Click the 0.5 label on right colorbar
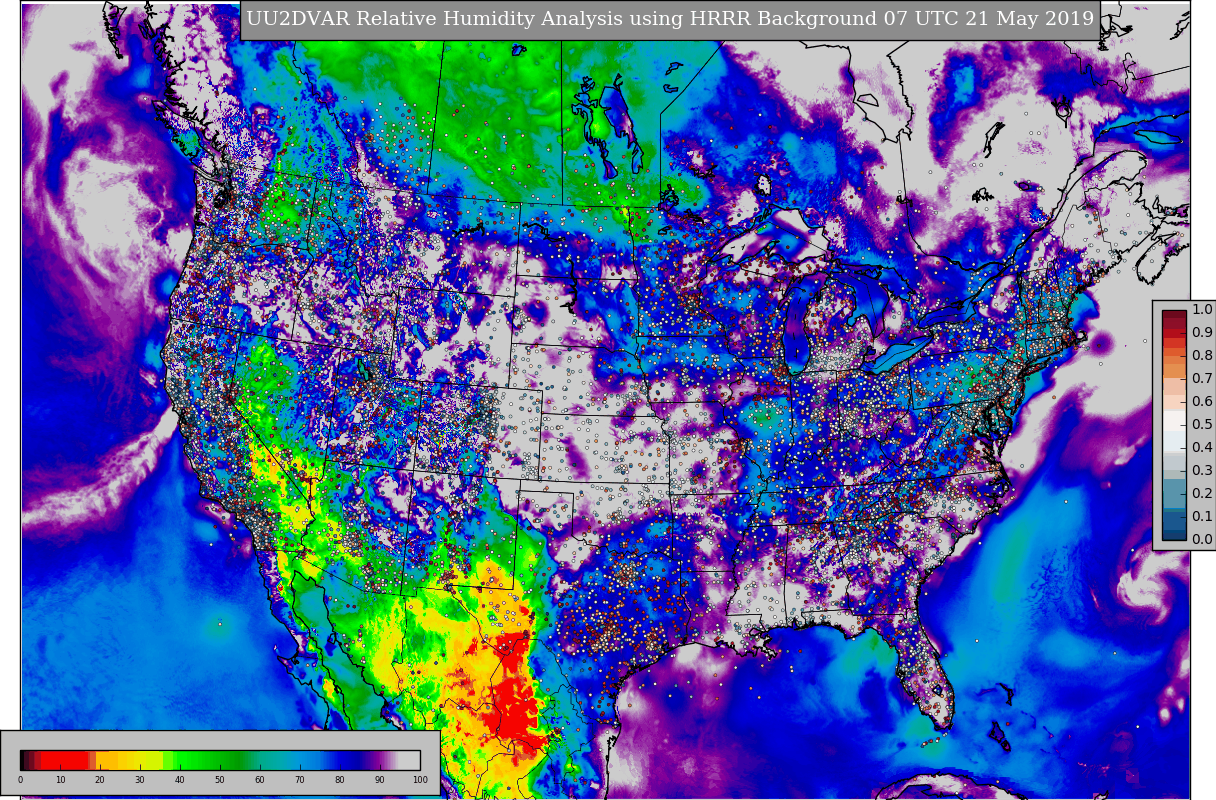 (1202, 425)
